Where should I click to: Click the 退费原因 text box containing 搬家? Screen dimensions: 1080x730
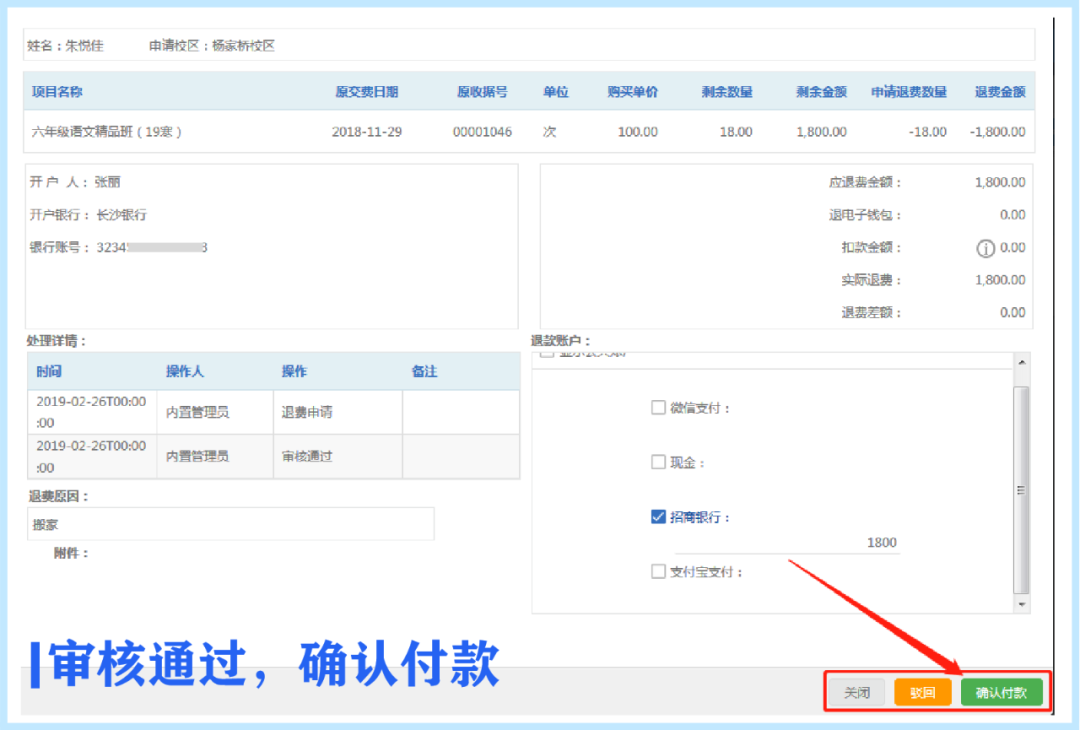[x=231, y=524]
